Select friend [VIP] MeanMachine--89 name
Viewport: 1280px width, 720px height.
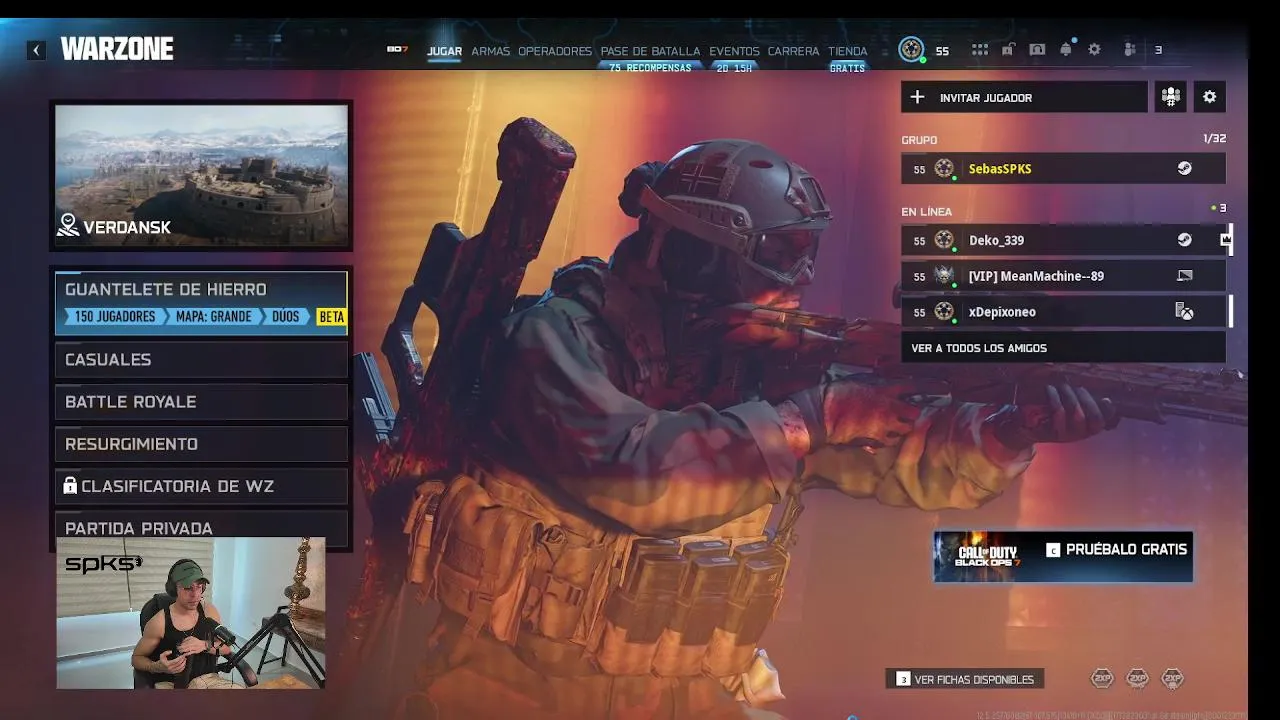(1036, 276)
